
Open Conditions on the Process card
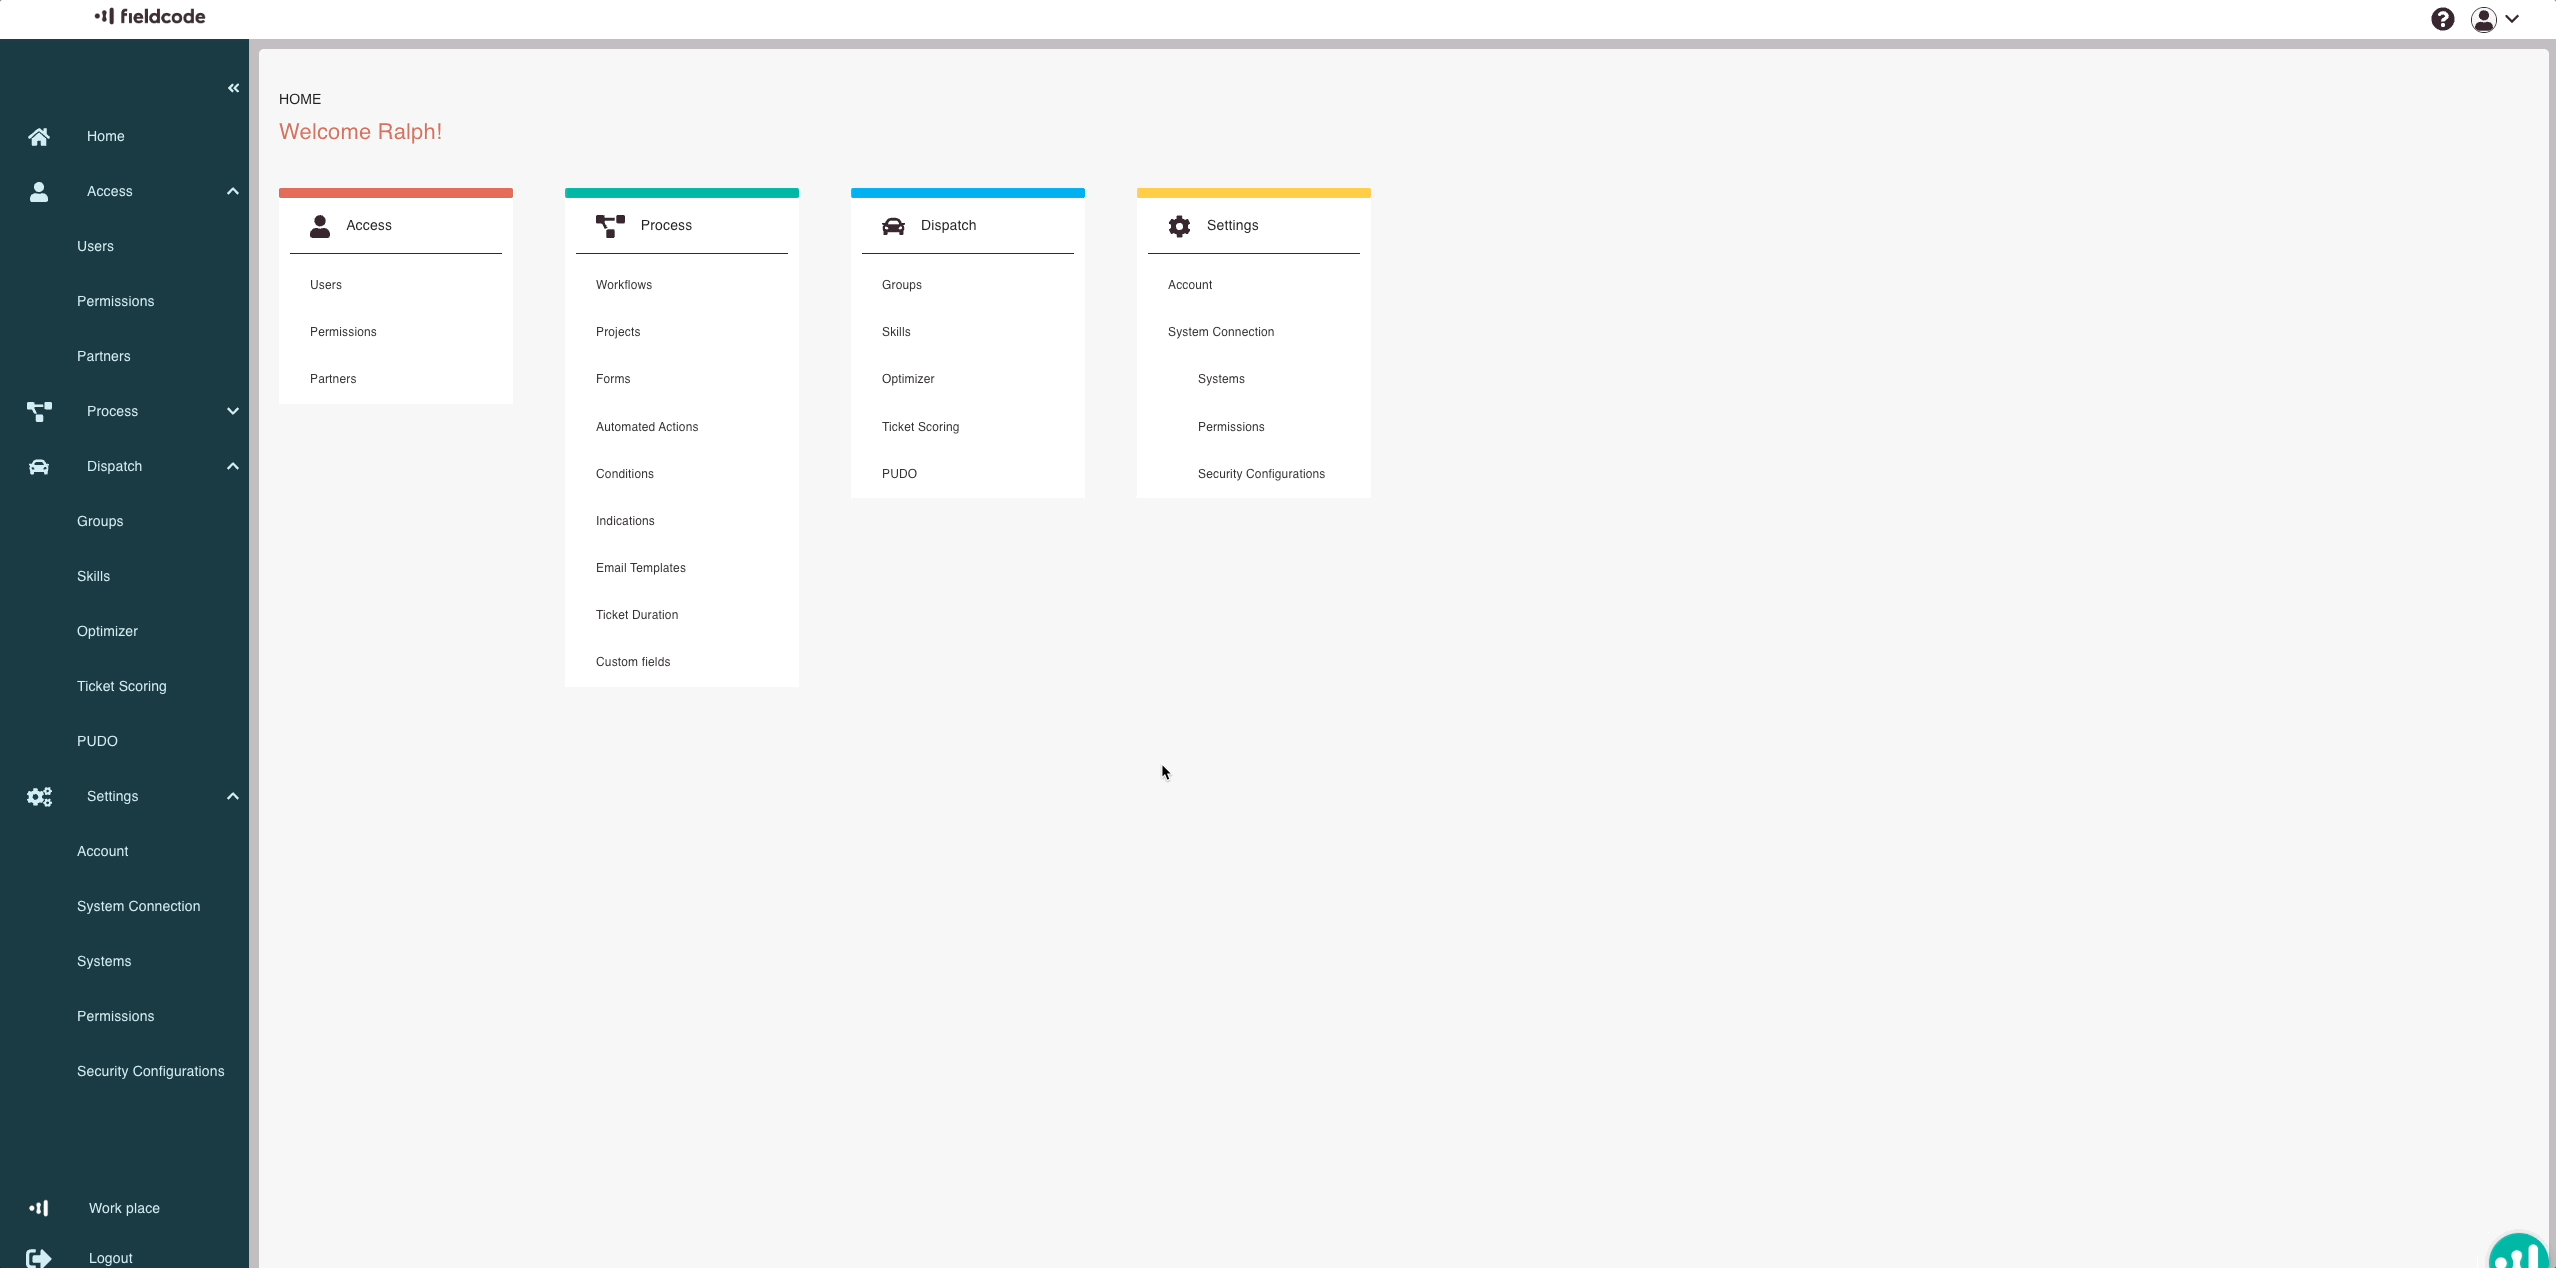(x=625, y=474)
